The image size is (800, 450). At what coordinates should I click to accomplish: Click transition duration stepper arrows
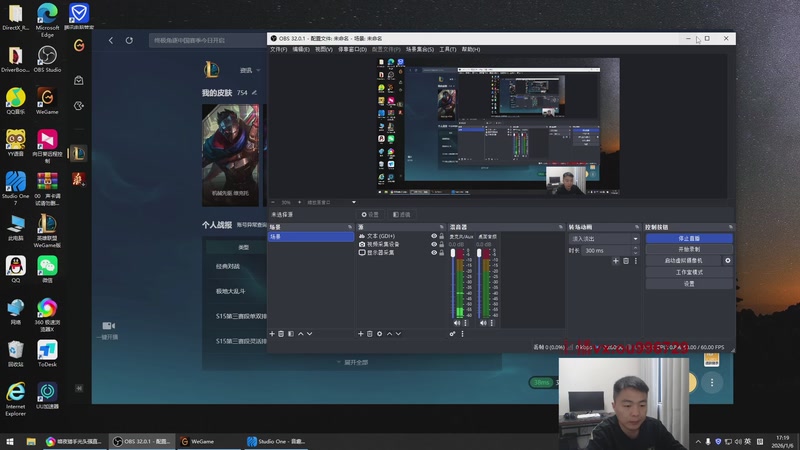coord(636,251)
